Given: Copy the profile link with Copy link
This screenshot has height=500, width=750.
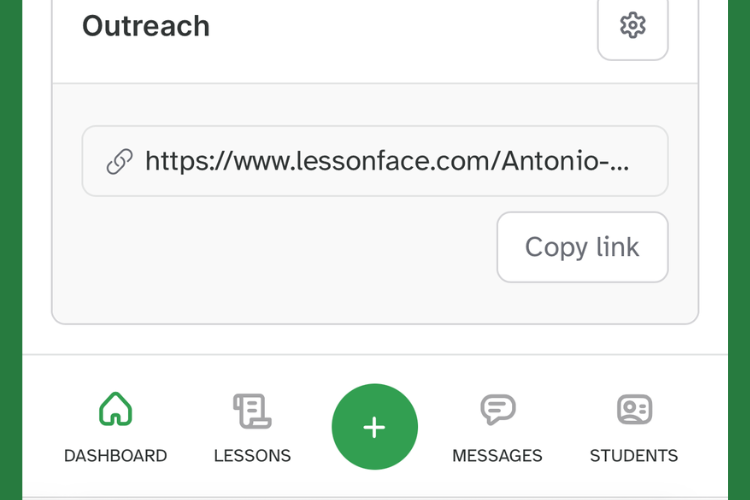Looking at the screenshot, I should [582, 247].
